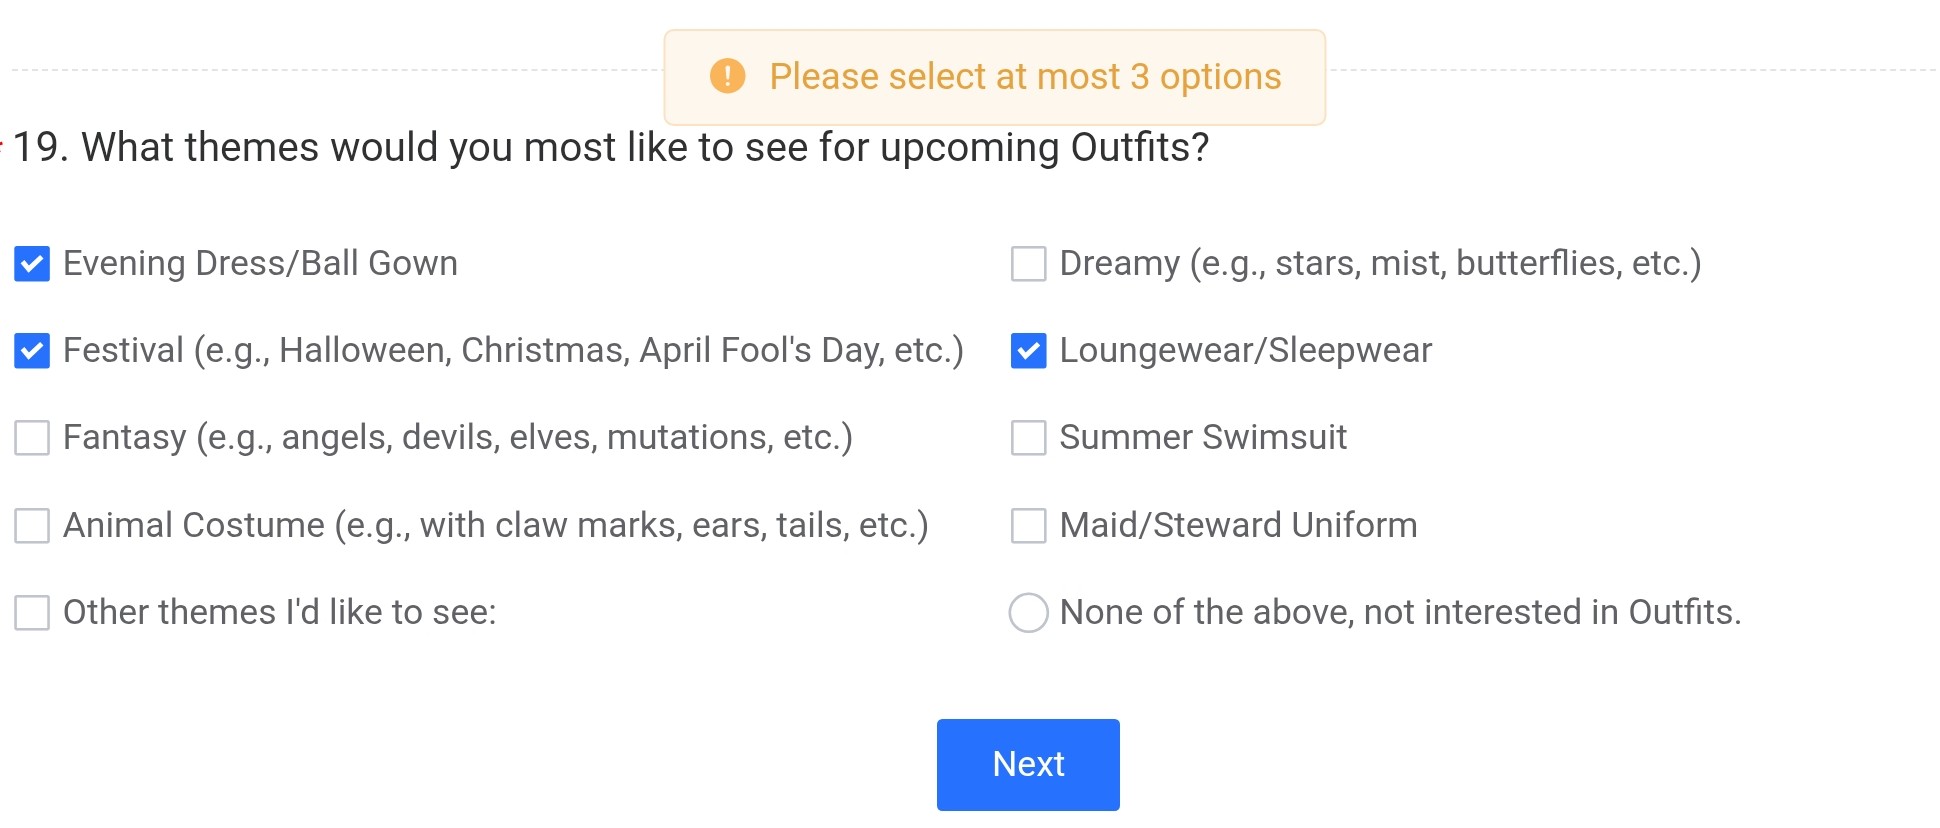Enable the Animal Costume checkbox
1940x828 pixels.
click(x=32, y=525)
